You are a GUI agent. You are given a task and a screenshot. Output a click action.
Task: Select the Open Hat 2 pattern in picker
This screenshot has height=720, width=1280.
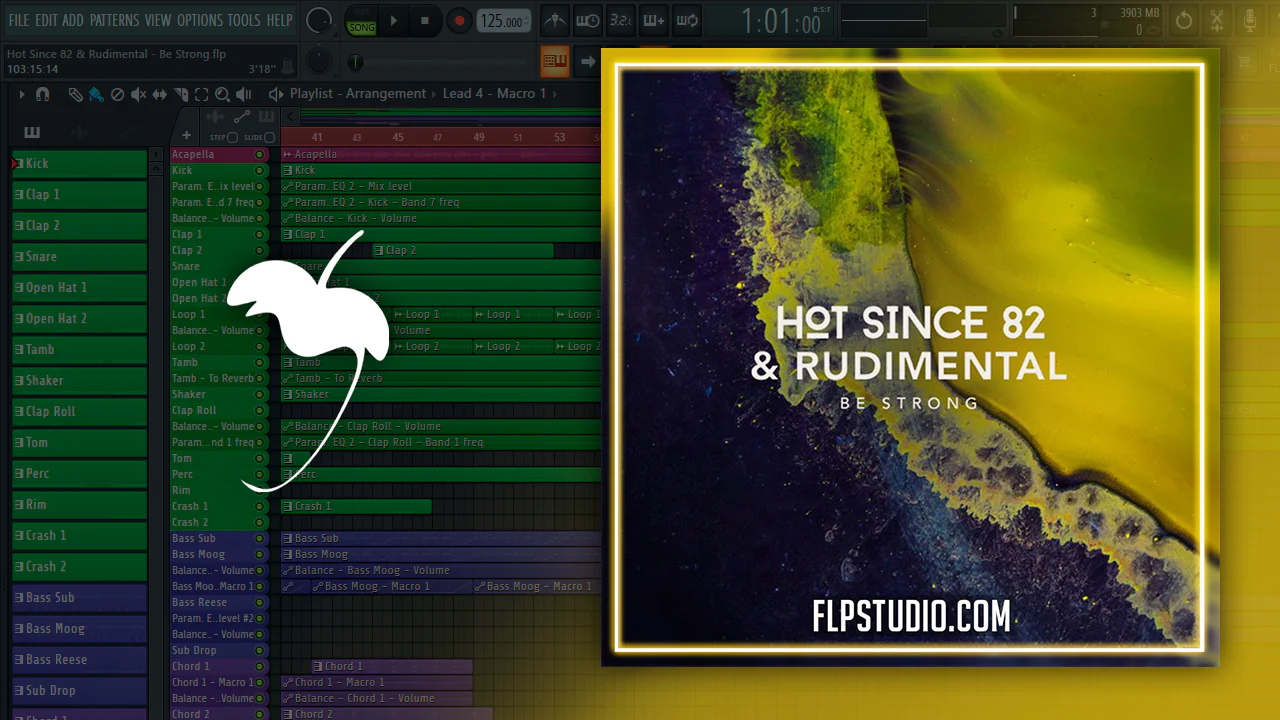79,319
